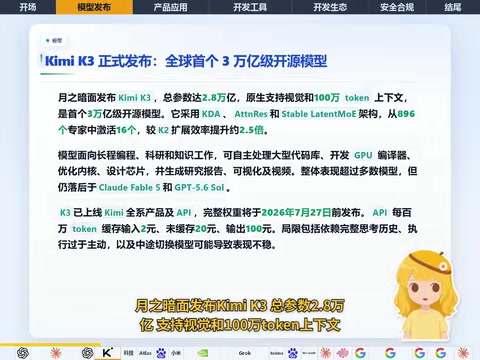Open the 开场 section tab
Viewport: 480px width, 360px height.
[28, 7]
